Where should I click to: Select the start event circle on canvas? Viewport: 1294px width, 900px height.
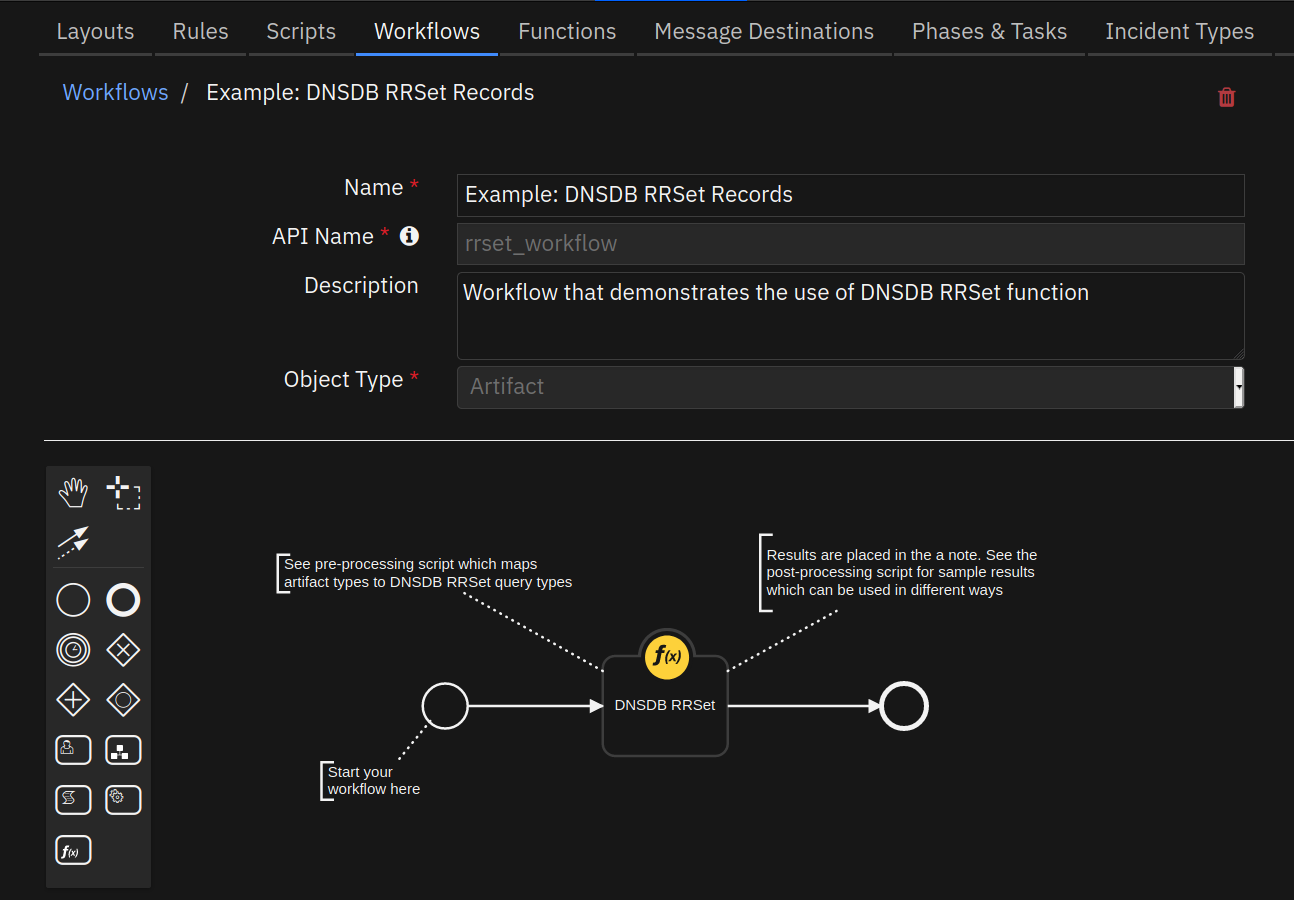445,706
